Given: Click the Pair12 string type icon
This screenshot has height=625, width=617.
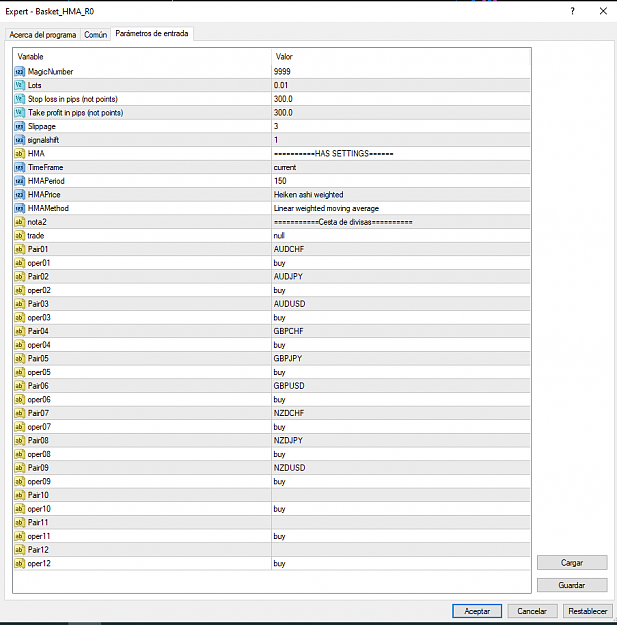Looking at the screenshot, I should point(20,550).
